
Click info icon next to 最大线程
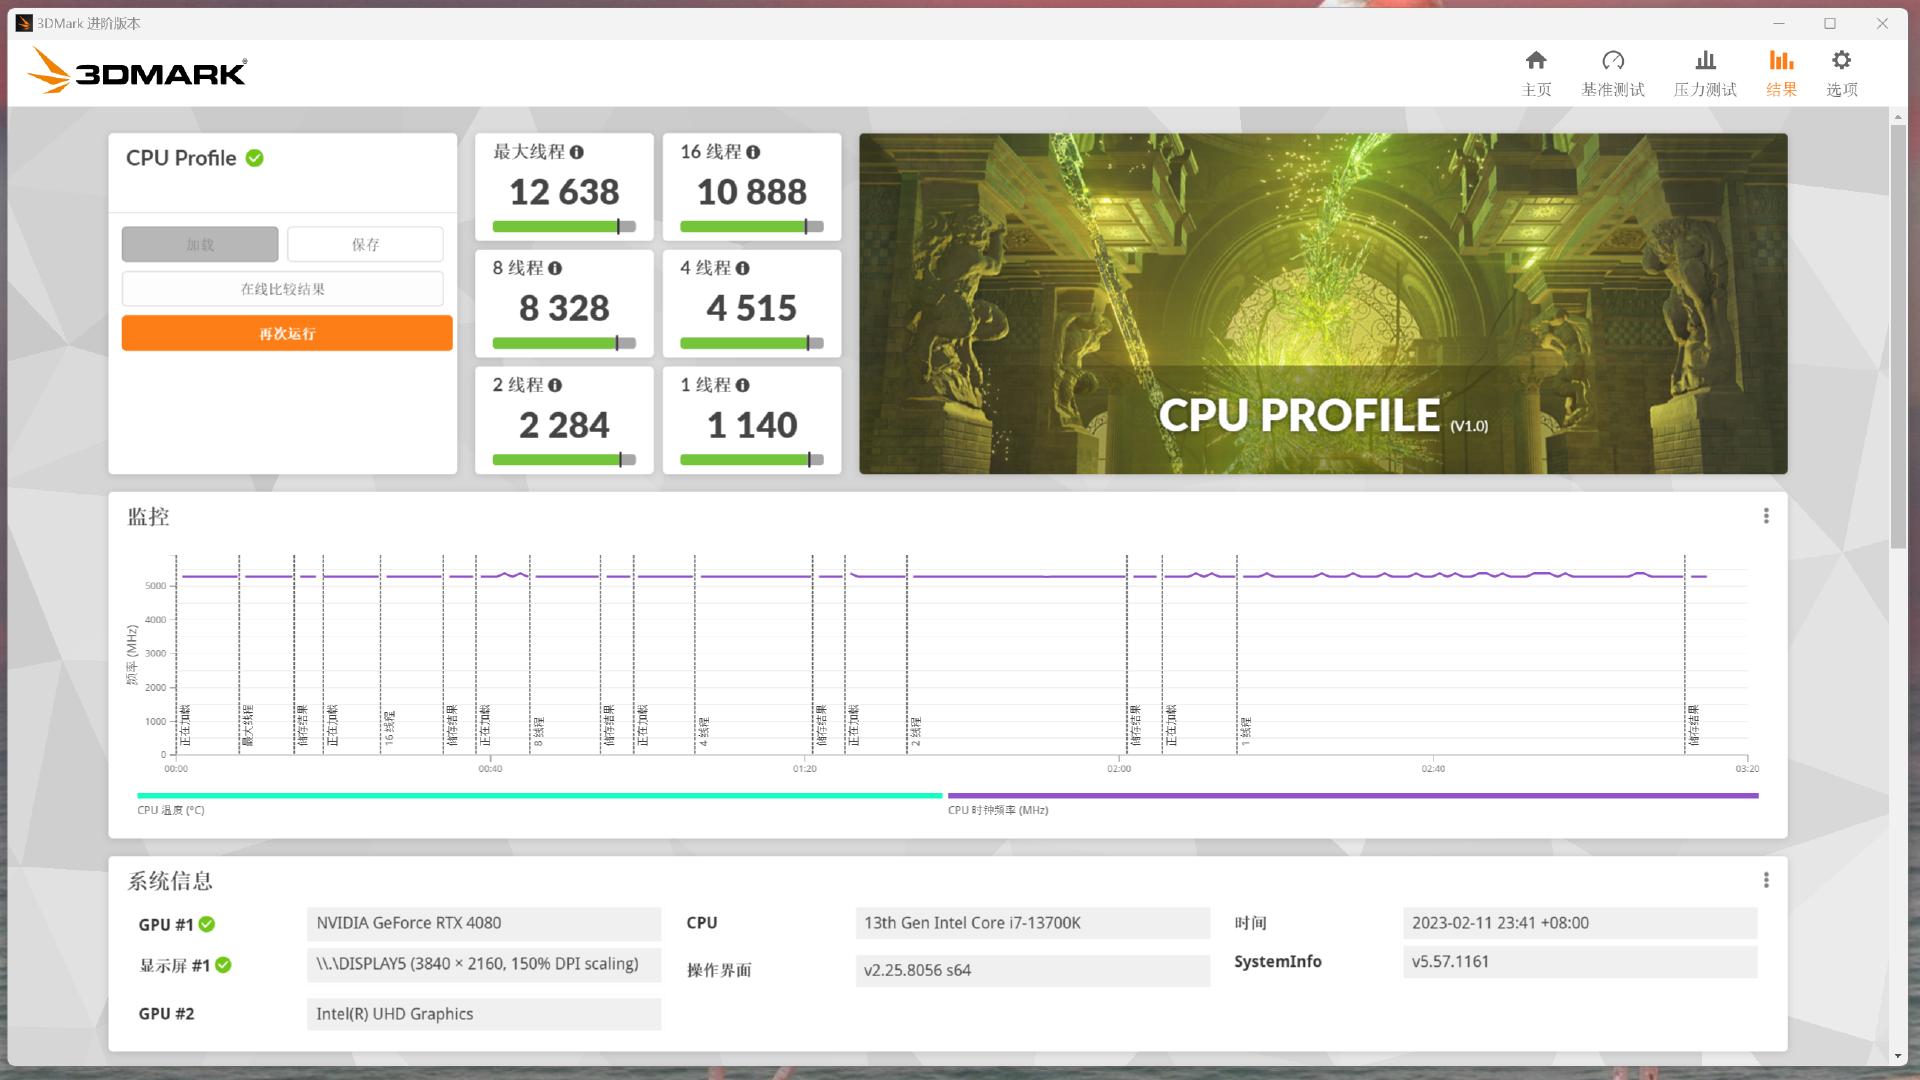pyautogui.click(x=577, y=152)
